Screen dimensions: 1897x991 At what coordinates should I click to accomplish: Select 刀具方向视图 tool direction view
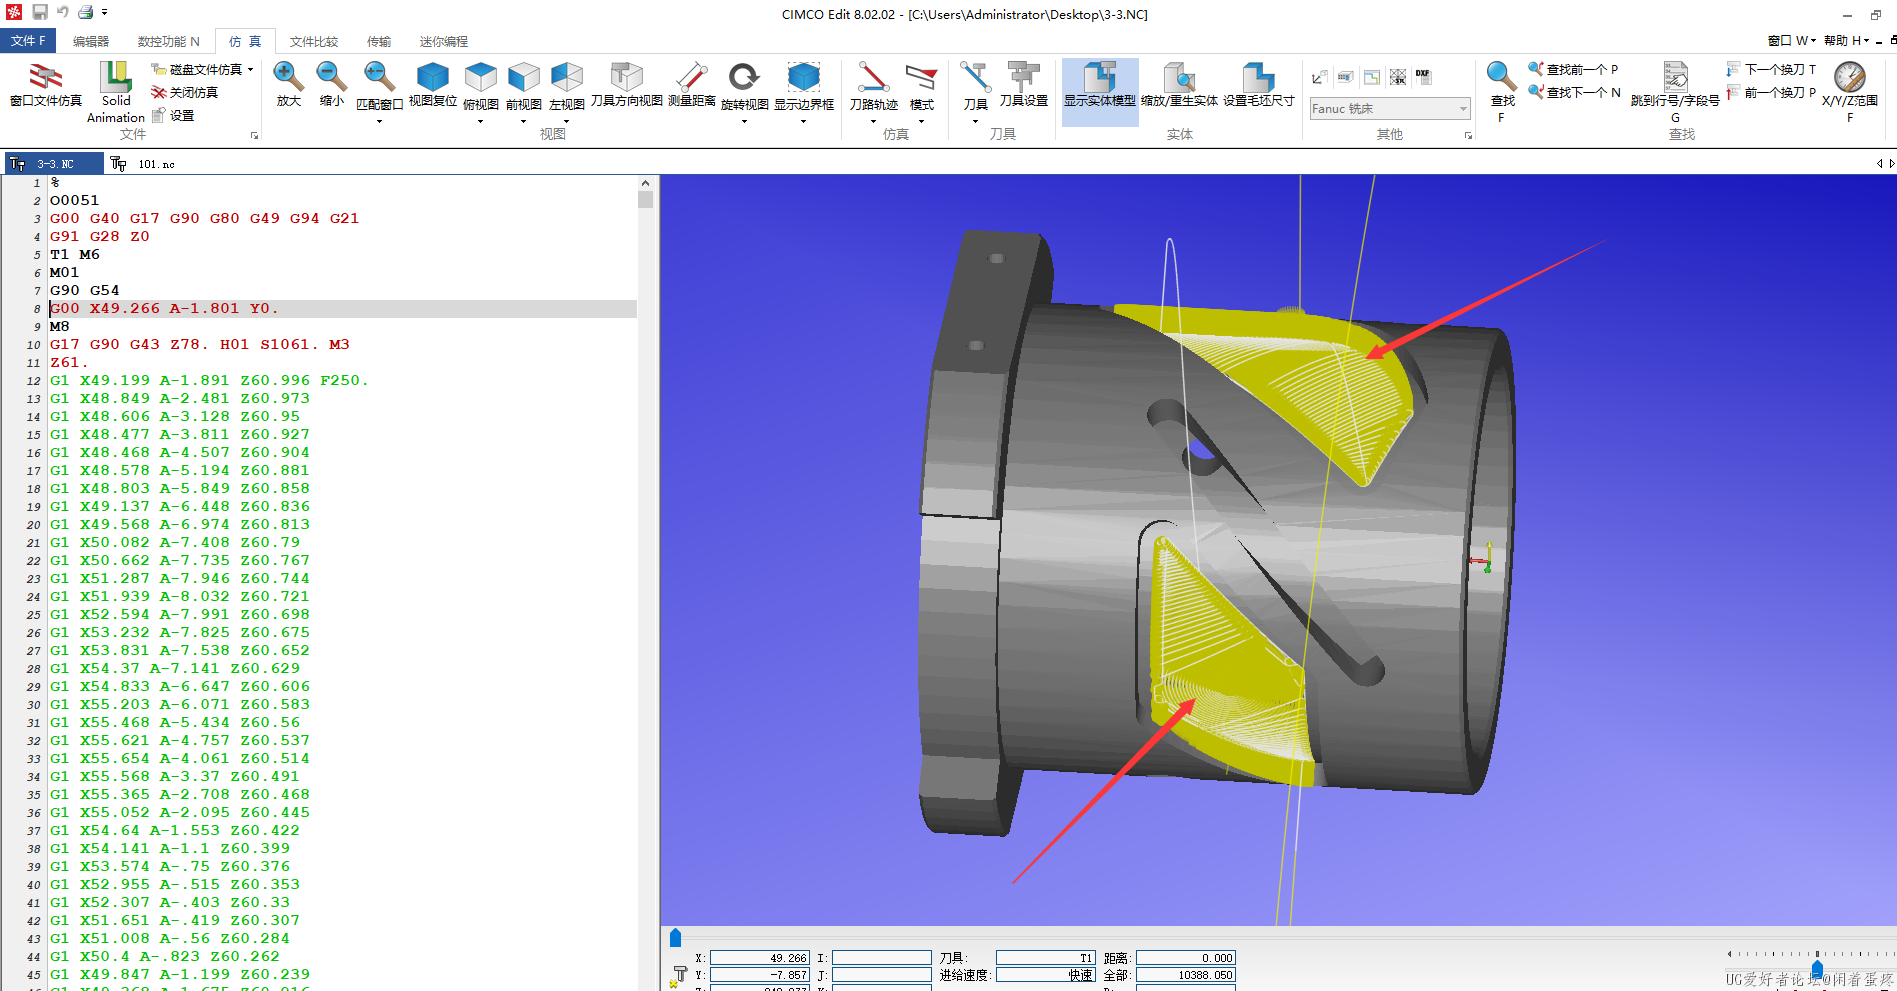pos(627,85)
